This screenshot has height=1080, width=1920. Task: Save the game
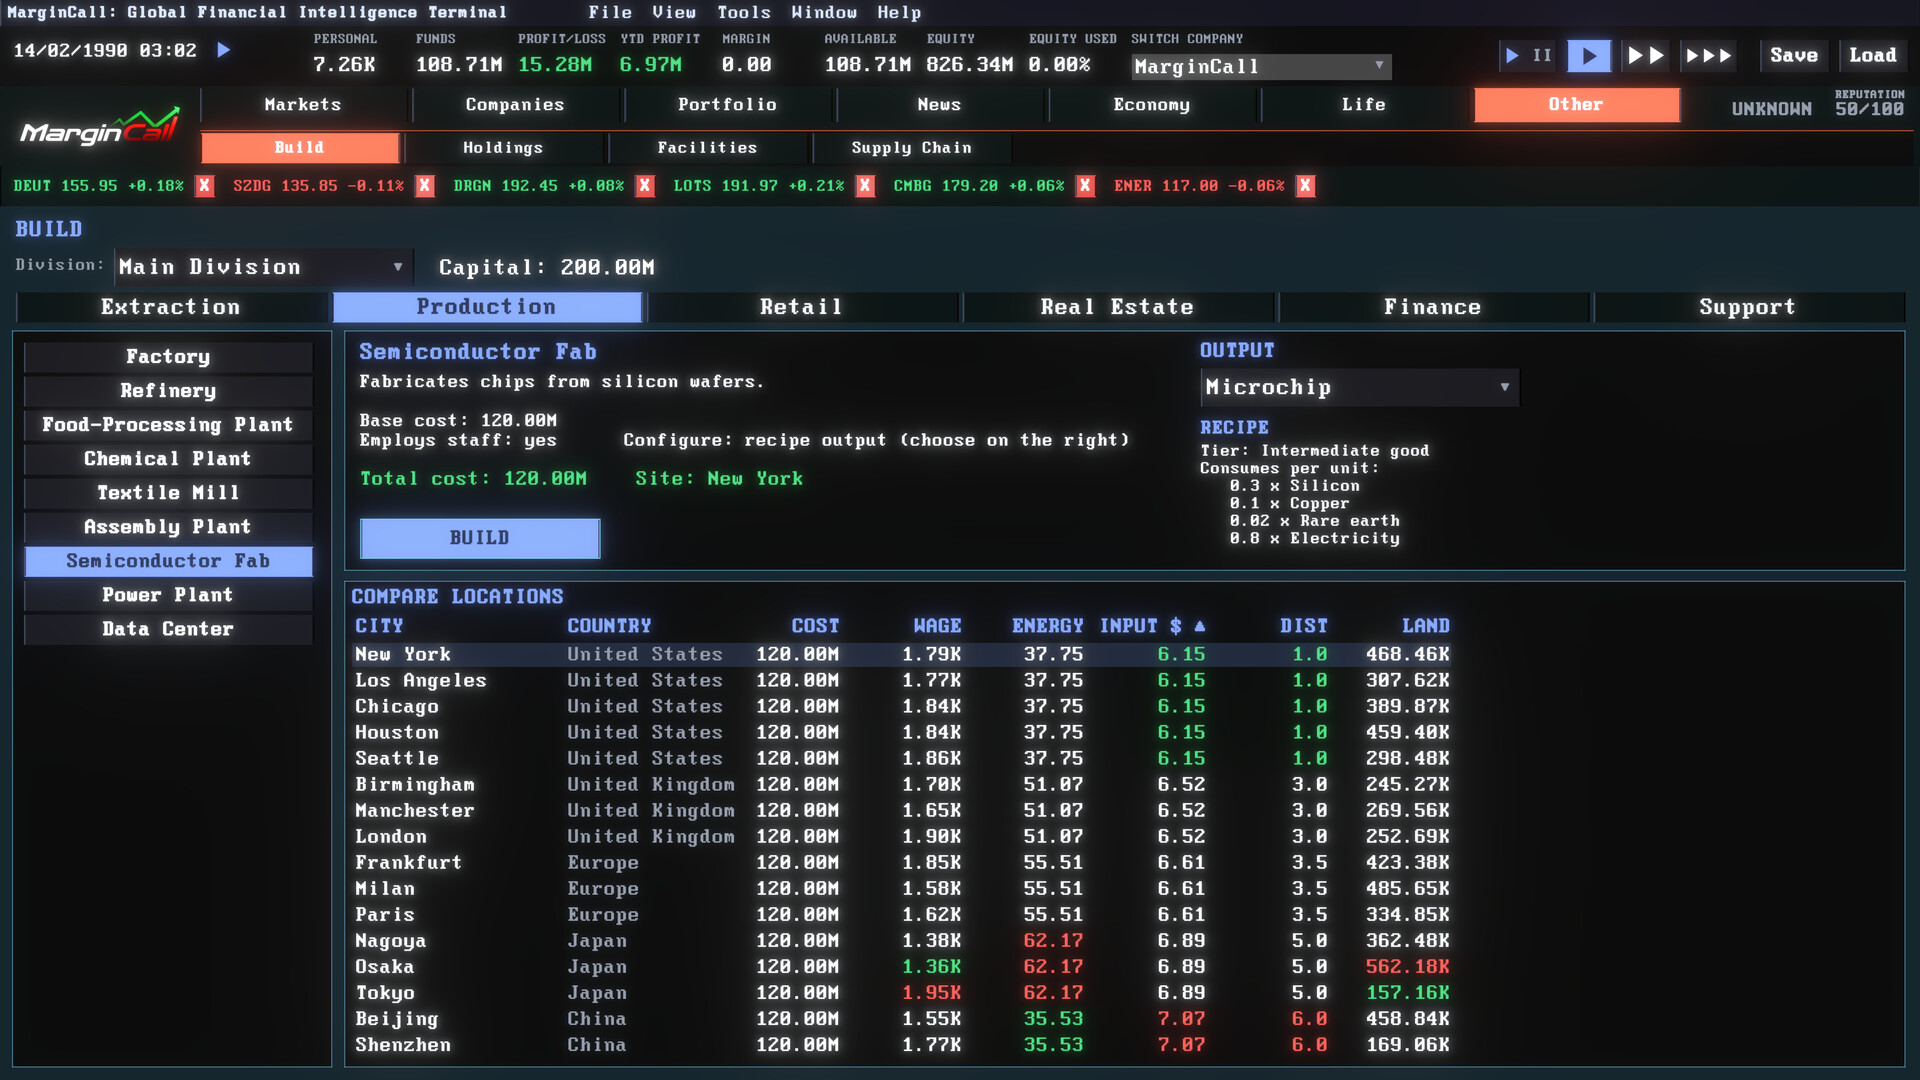click(x=1794, y=56)
